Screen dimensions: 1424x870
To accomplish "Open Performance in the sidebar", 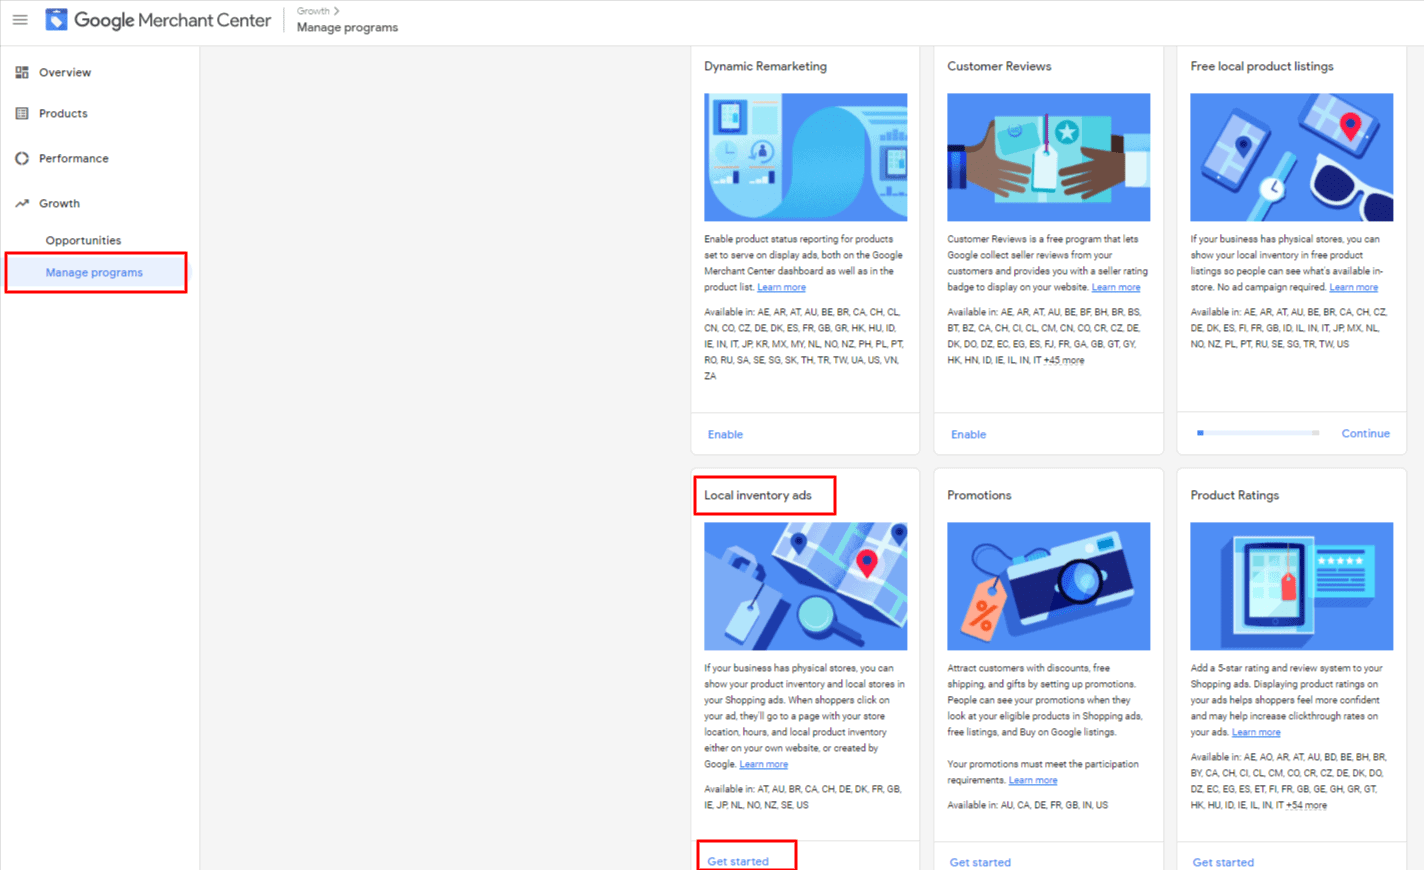I will coord(73,158).
